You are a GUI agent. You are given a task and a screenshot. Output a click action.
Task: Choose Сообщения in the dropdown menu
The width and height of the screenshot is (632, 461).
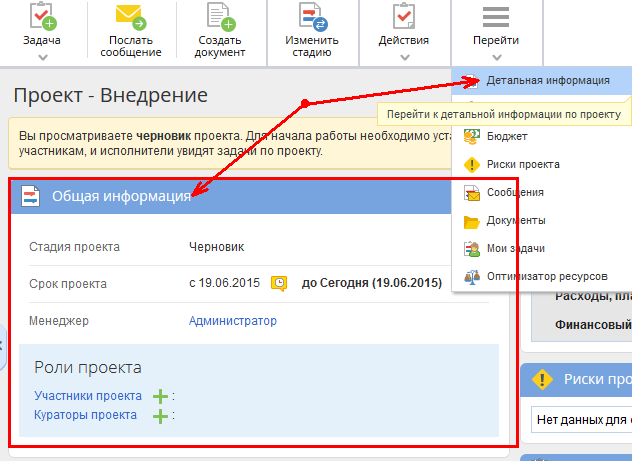pyautogui.click(x=515, y=192)
